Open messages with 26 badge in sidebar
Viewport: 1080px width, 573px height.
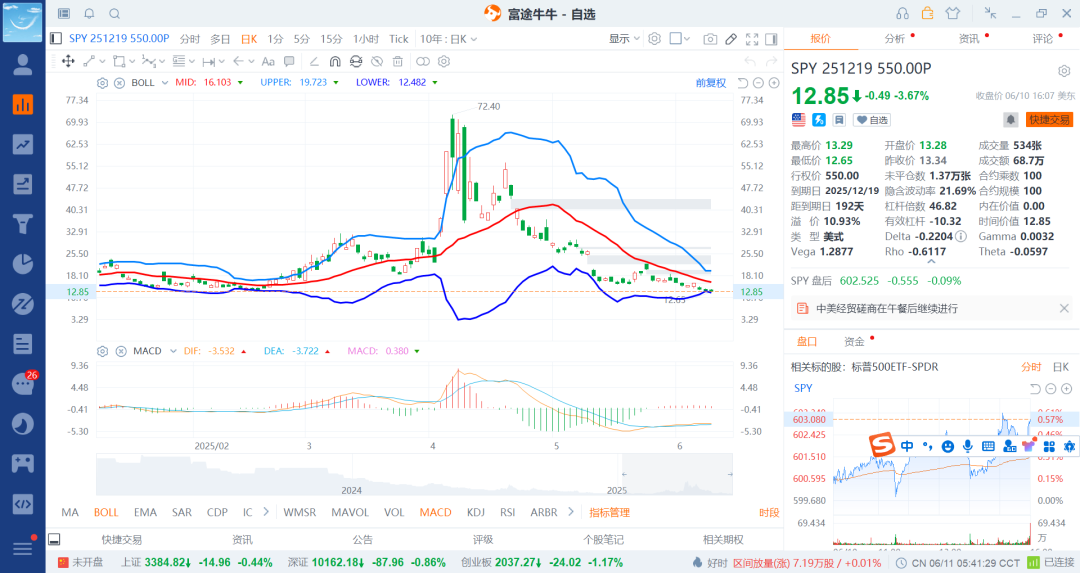point(22,384)
